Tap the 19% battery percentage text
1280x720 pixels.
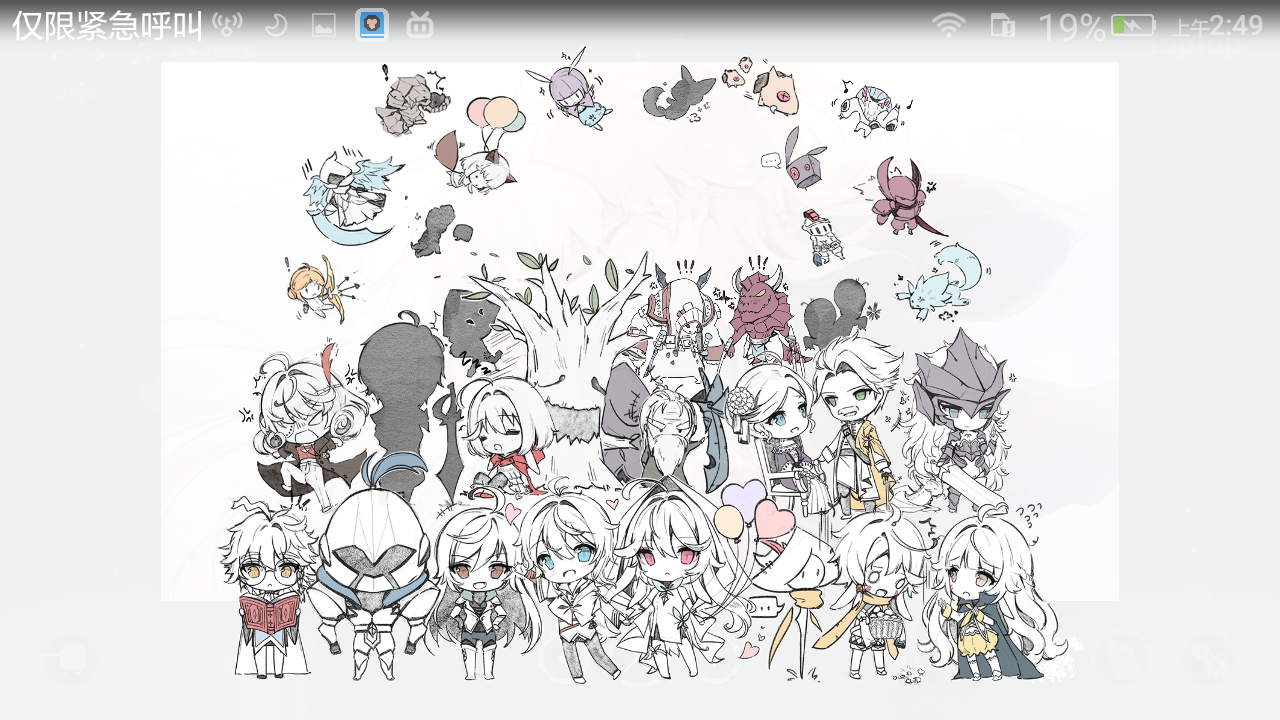1071,27
